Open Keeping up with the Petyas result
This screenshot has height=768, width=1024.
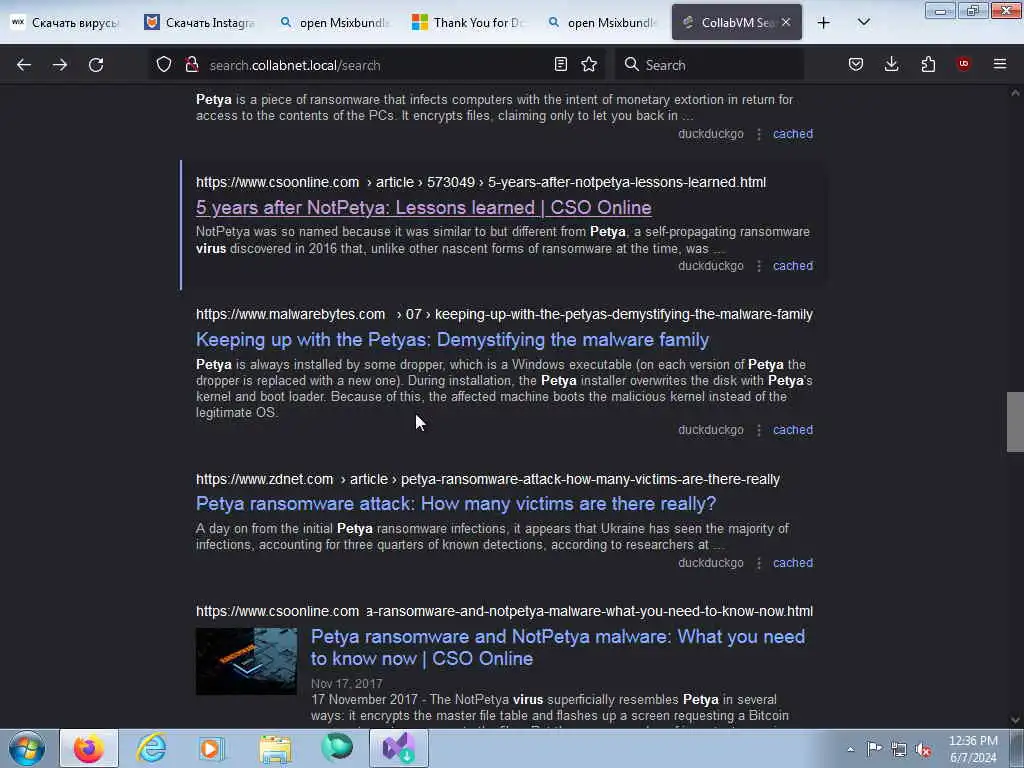[x=453, y=340]
